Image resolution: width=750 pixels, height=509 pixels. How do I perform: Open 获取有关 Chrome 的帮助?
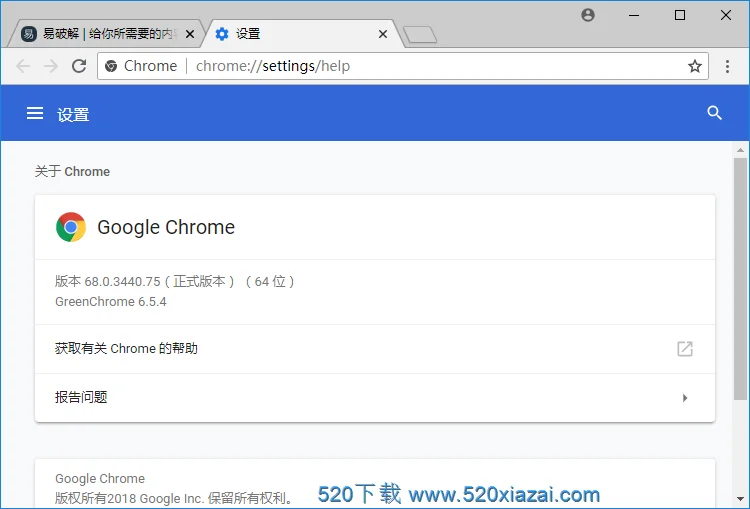[x=375, y=349]
